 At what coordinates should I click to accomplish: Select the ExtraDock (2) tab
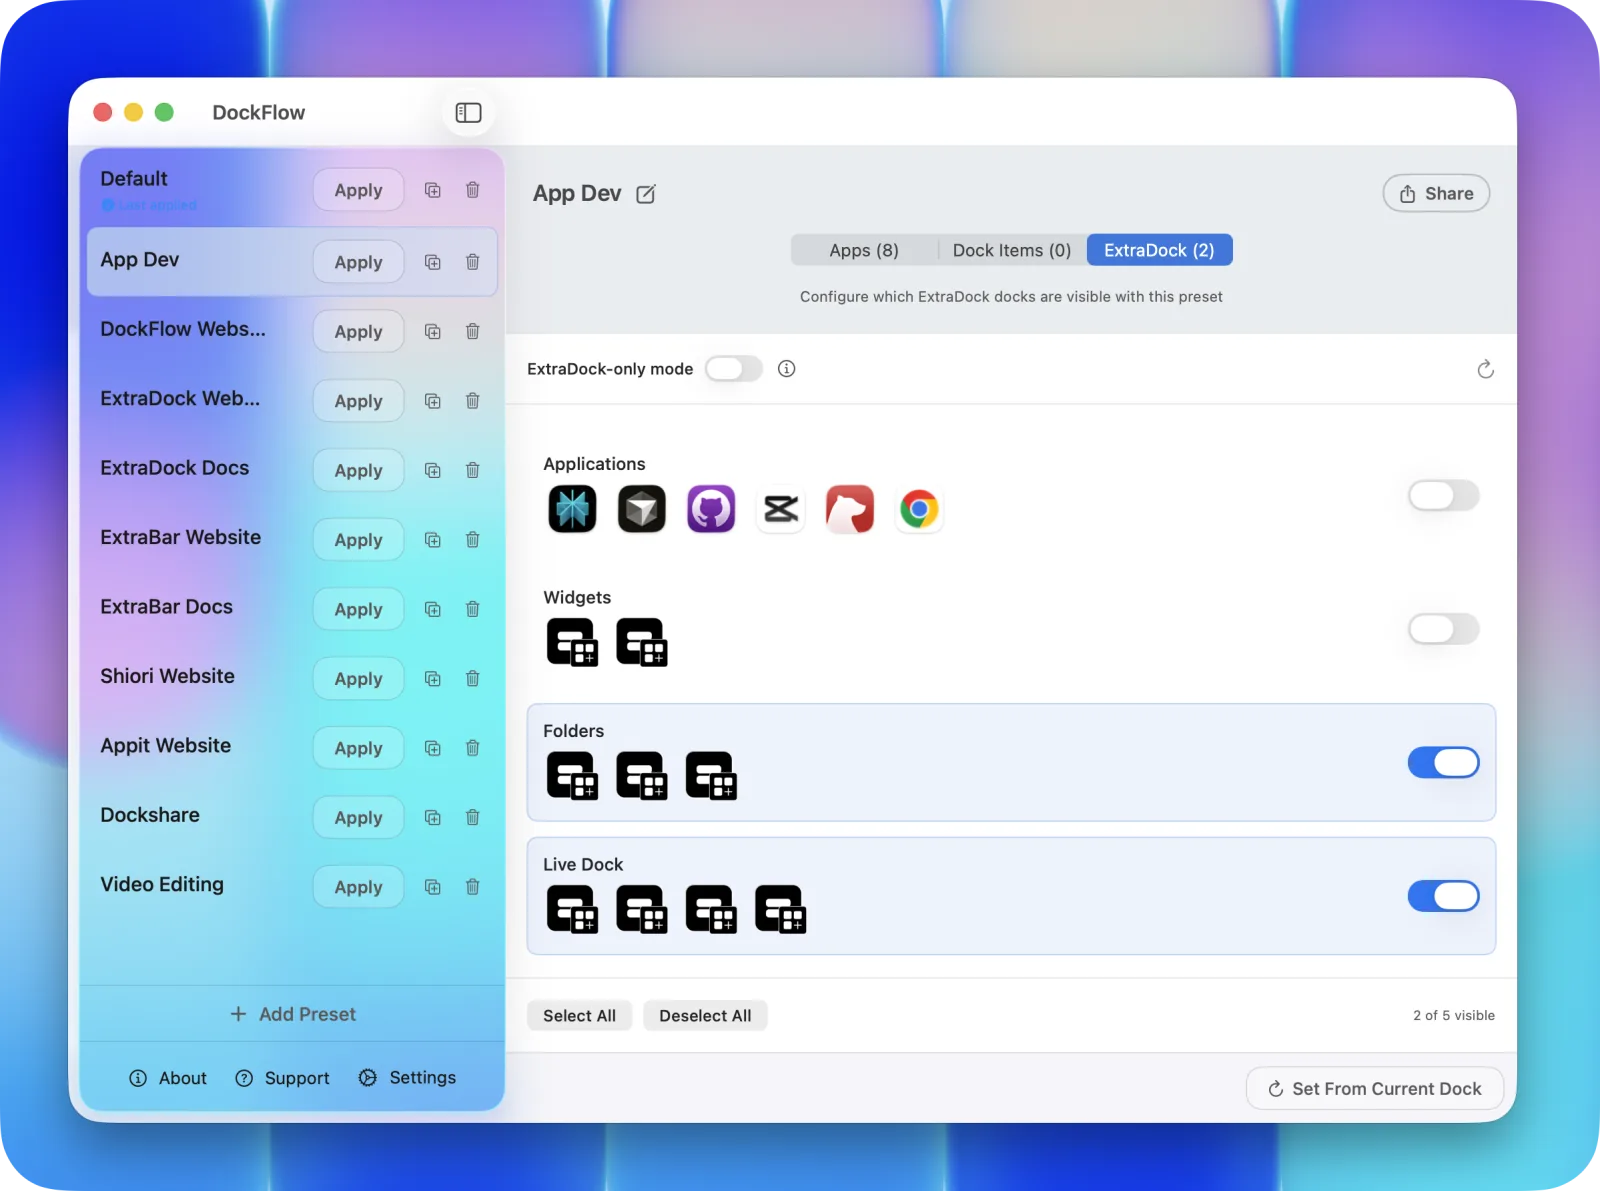pos(1159,250)
